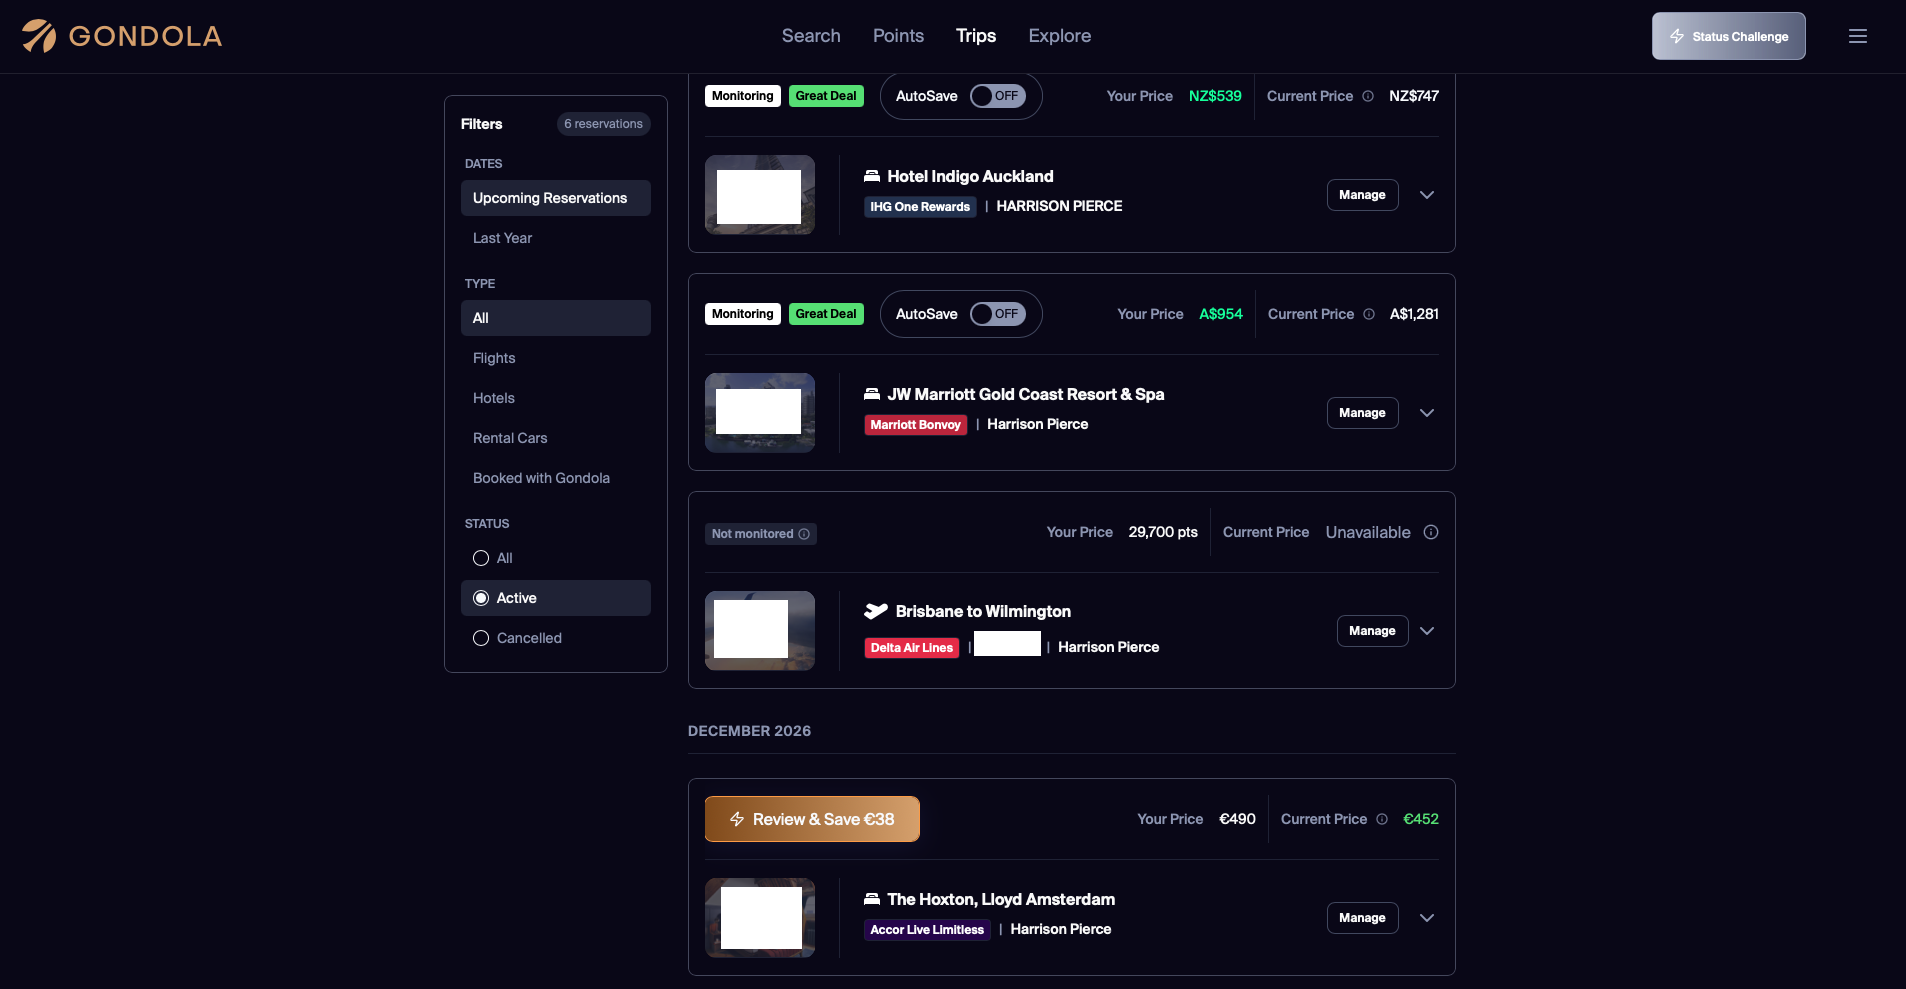Click the Accor Live Limitless badge
1906x989 pixels.
(927, 930)
